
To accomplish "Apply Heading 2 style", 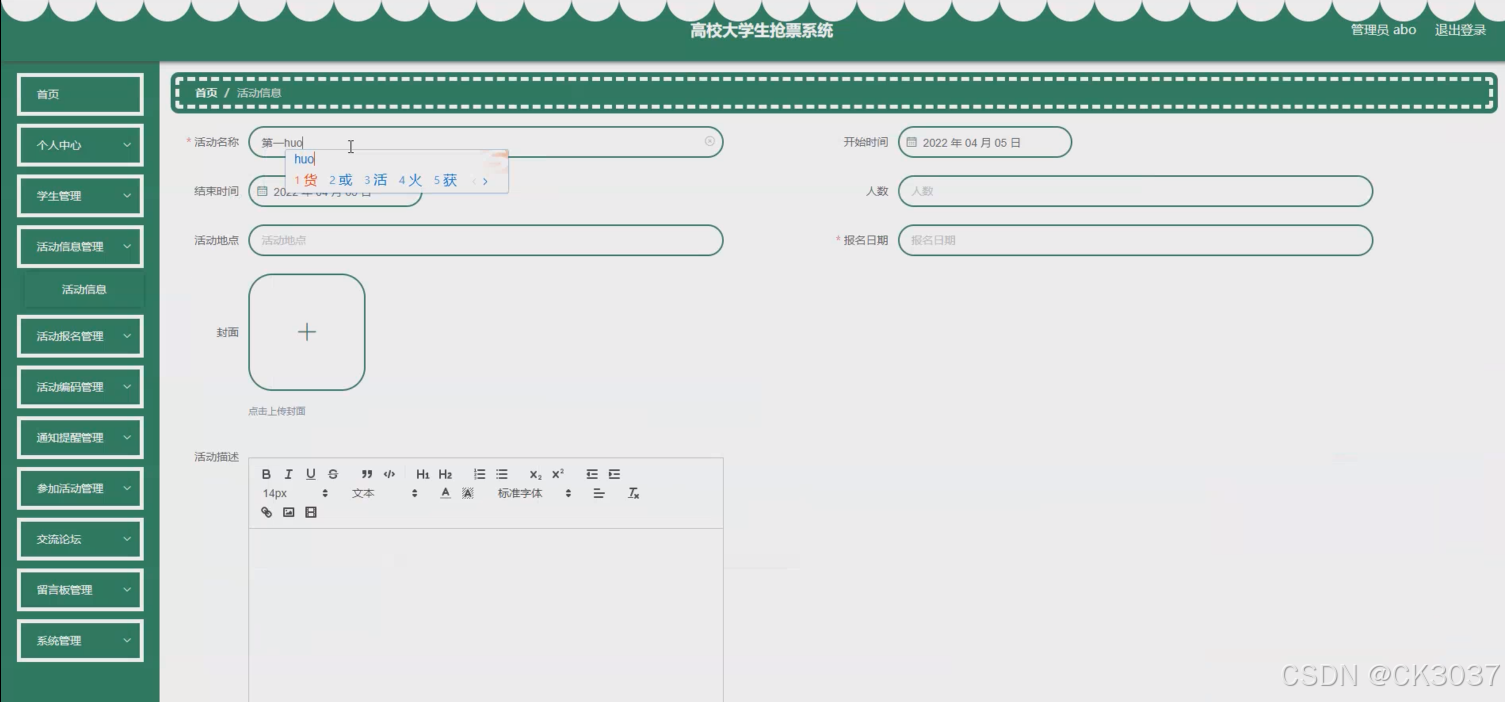I will [445, 474].
